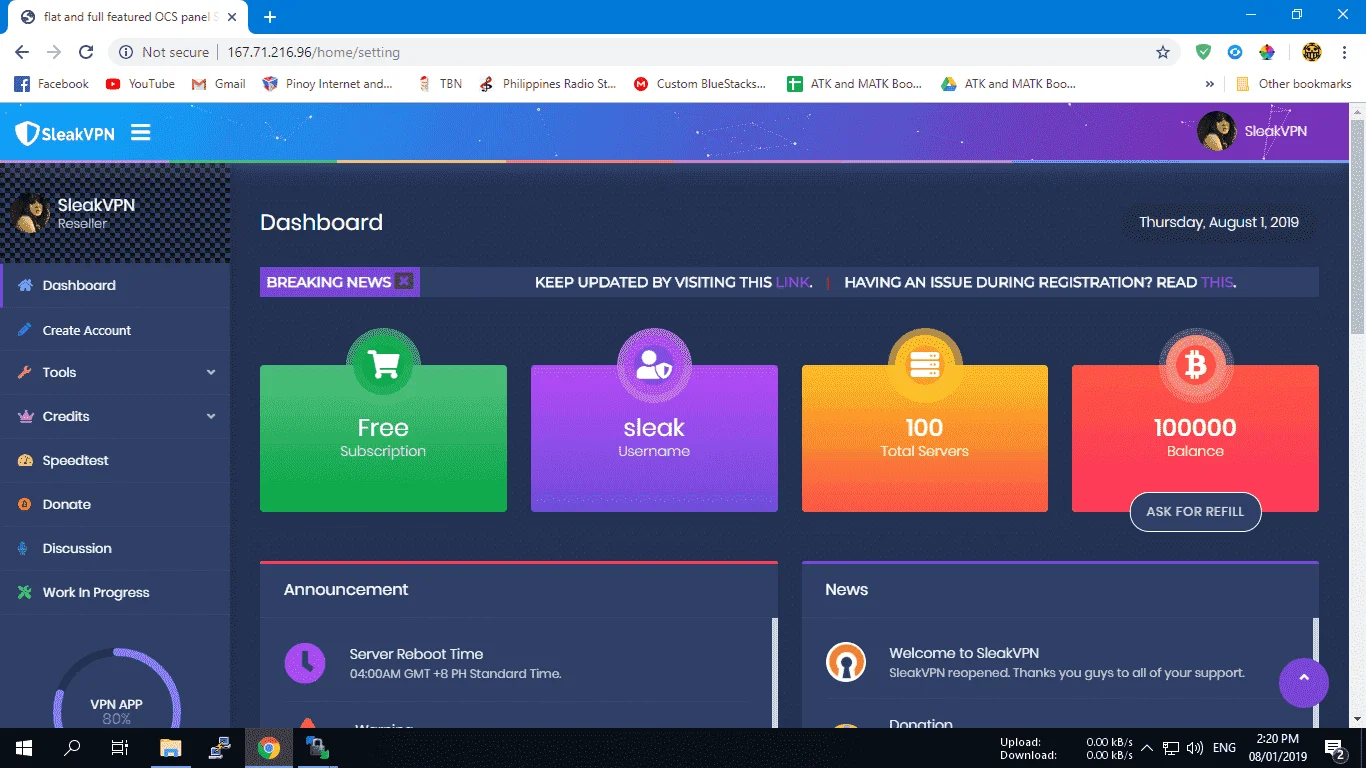Click the News panel scrollbar
Image resolution: width=1366 pixels, height=768 pixels.
point(1315,672)
